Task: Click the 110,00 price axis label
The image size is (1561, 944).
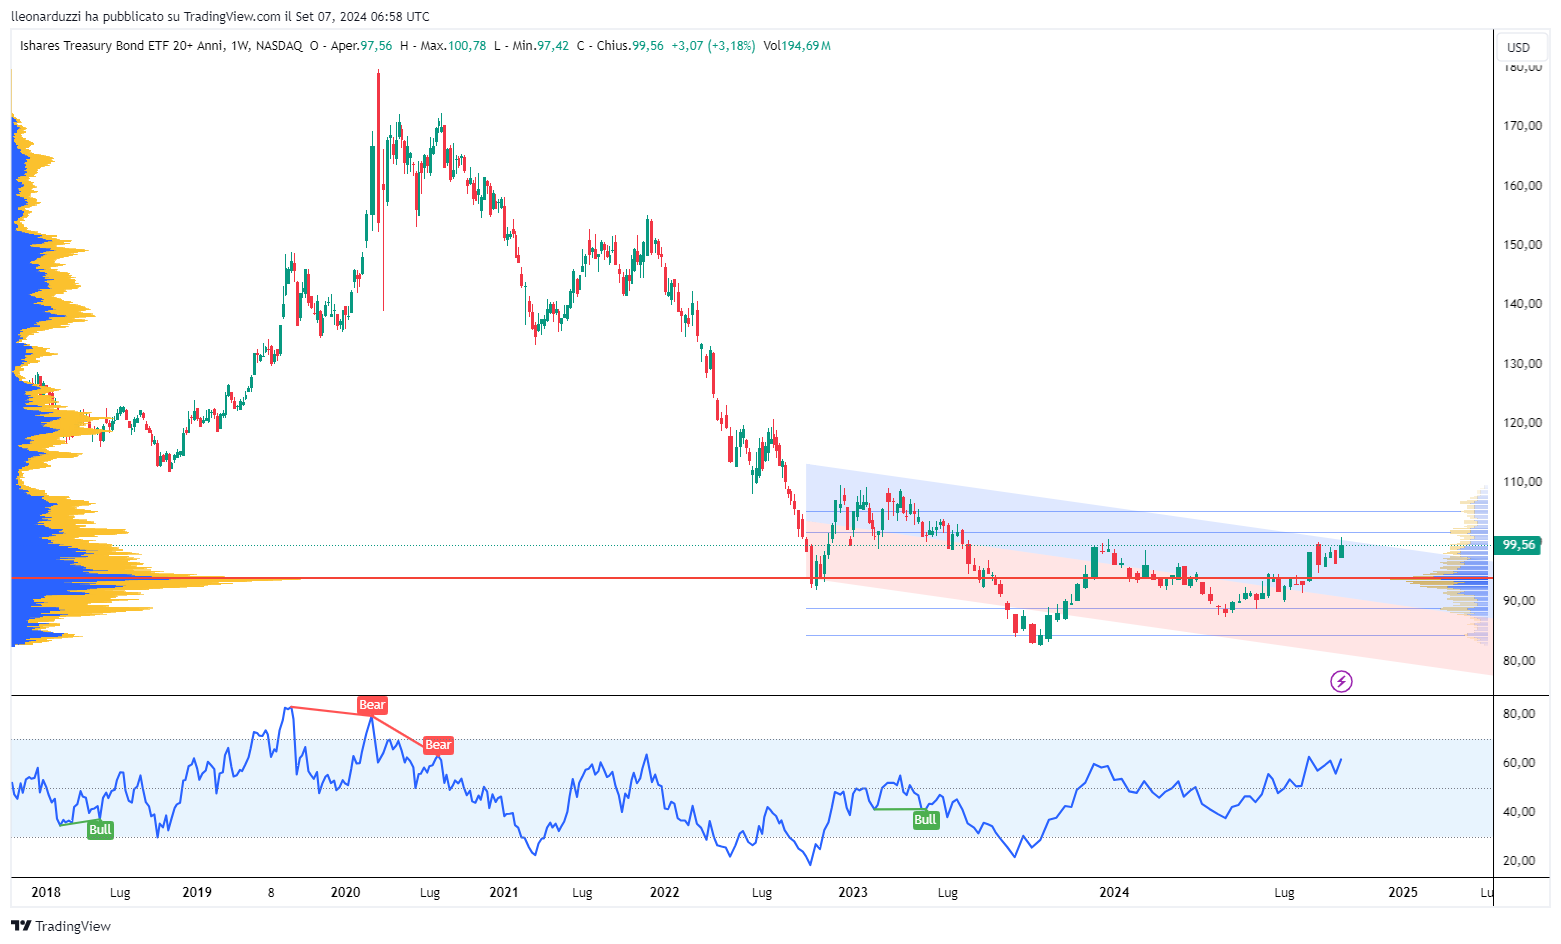Action: tap(1523, 482)
